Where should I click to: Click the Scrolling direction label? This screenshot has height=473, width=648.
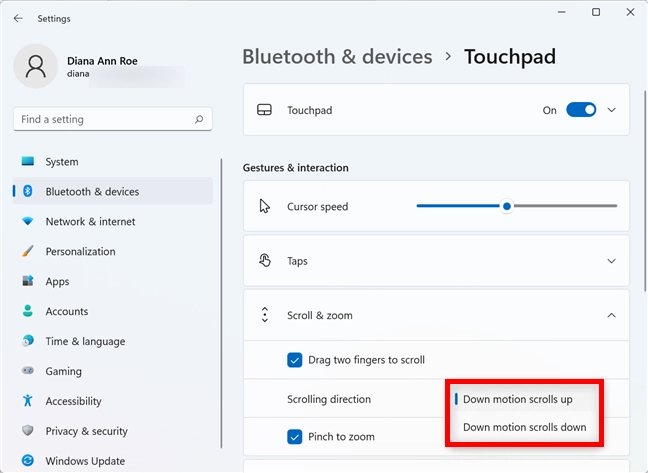329,399
